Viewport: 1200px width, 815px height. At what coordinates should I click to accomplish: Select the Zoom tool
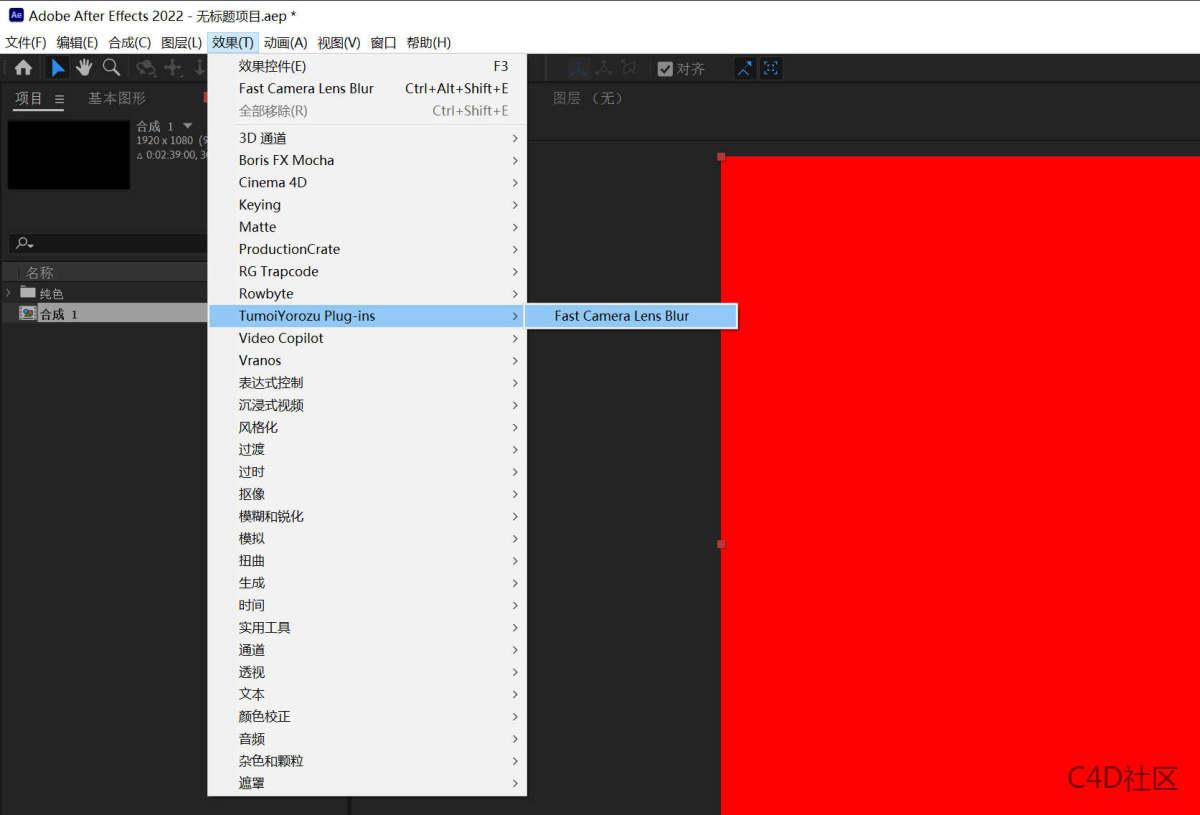pos(112,68)
